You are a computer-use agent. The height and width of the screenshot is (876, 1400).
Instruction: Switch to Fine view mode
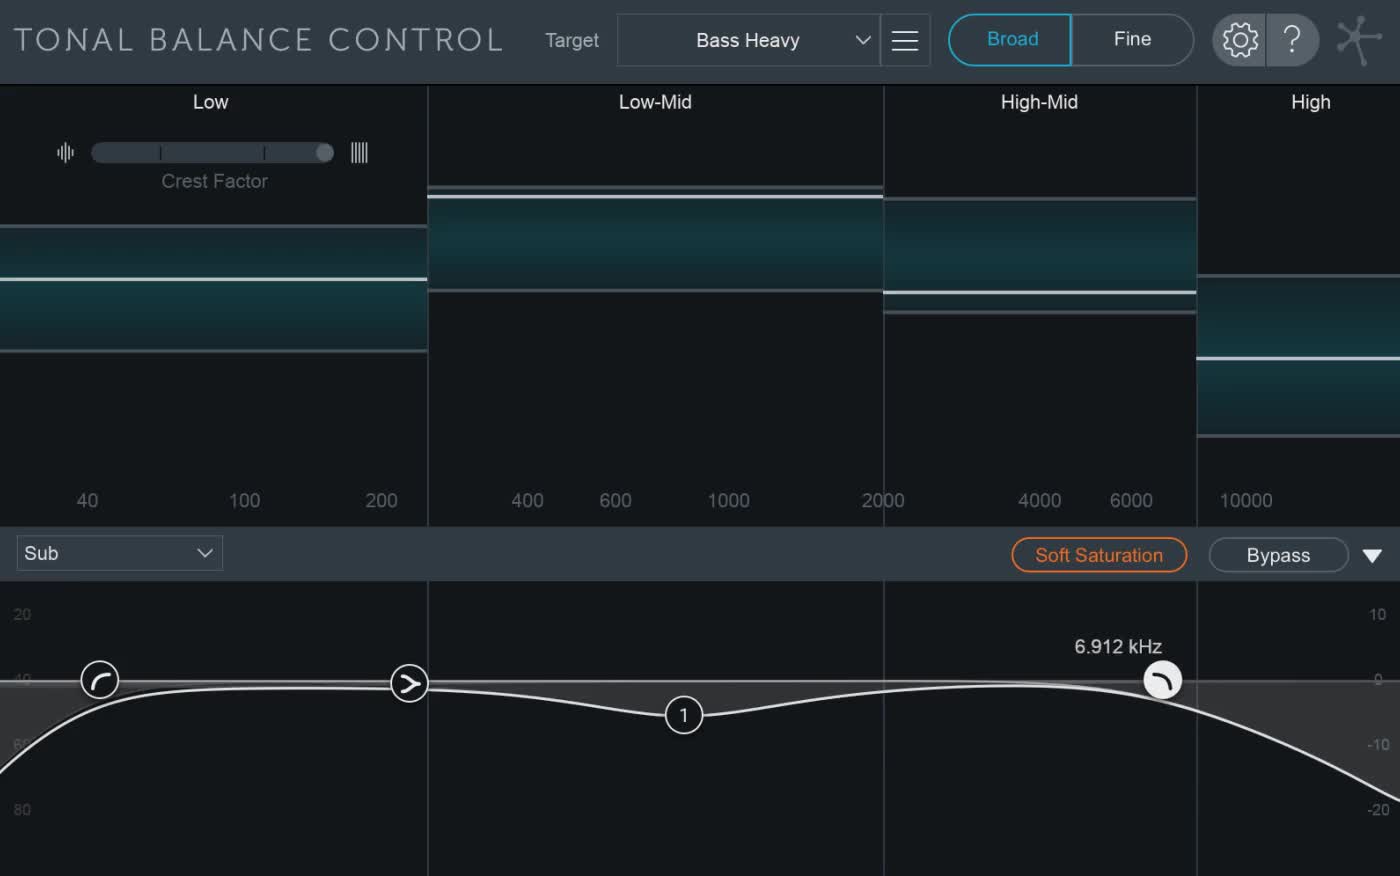pyautogui.click(x=1132, y=40)
